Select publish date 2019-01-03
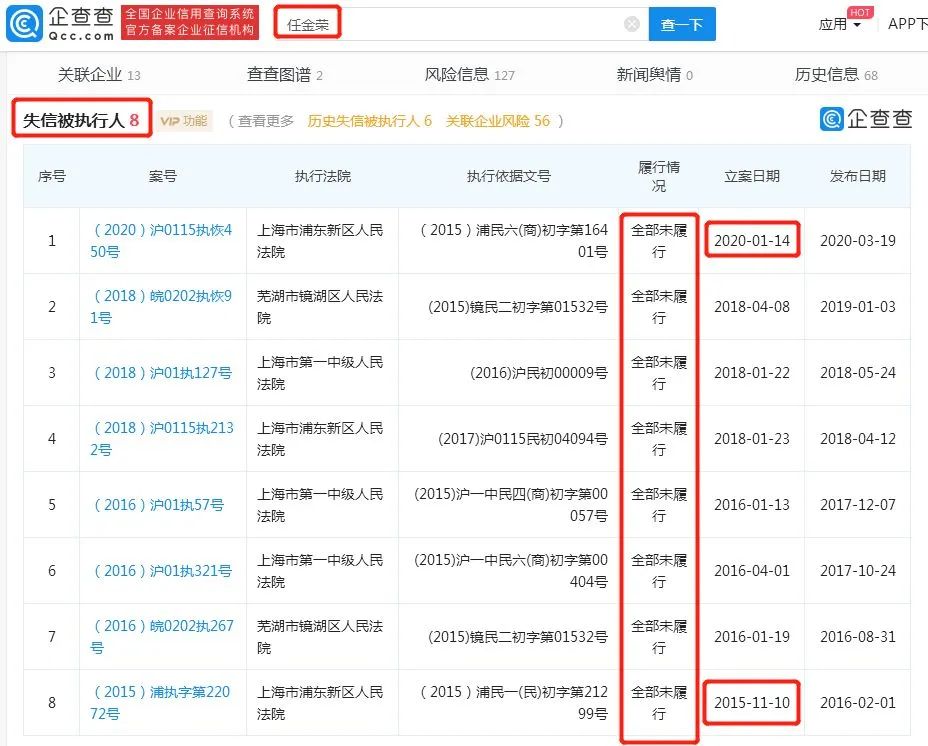The width and height of the screenshot is (928, 746). pos(858,307)
